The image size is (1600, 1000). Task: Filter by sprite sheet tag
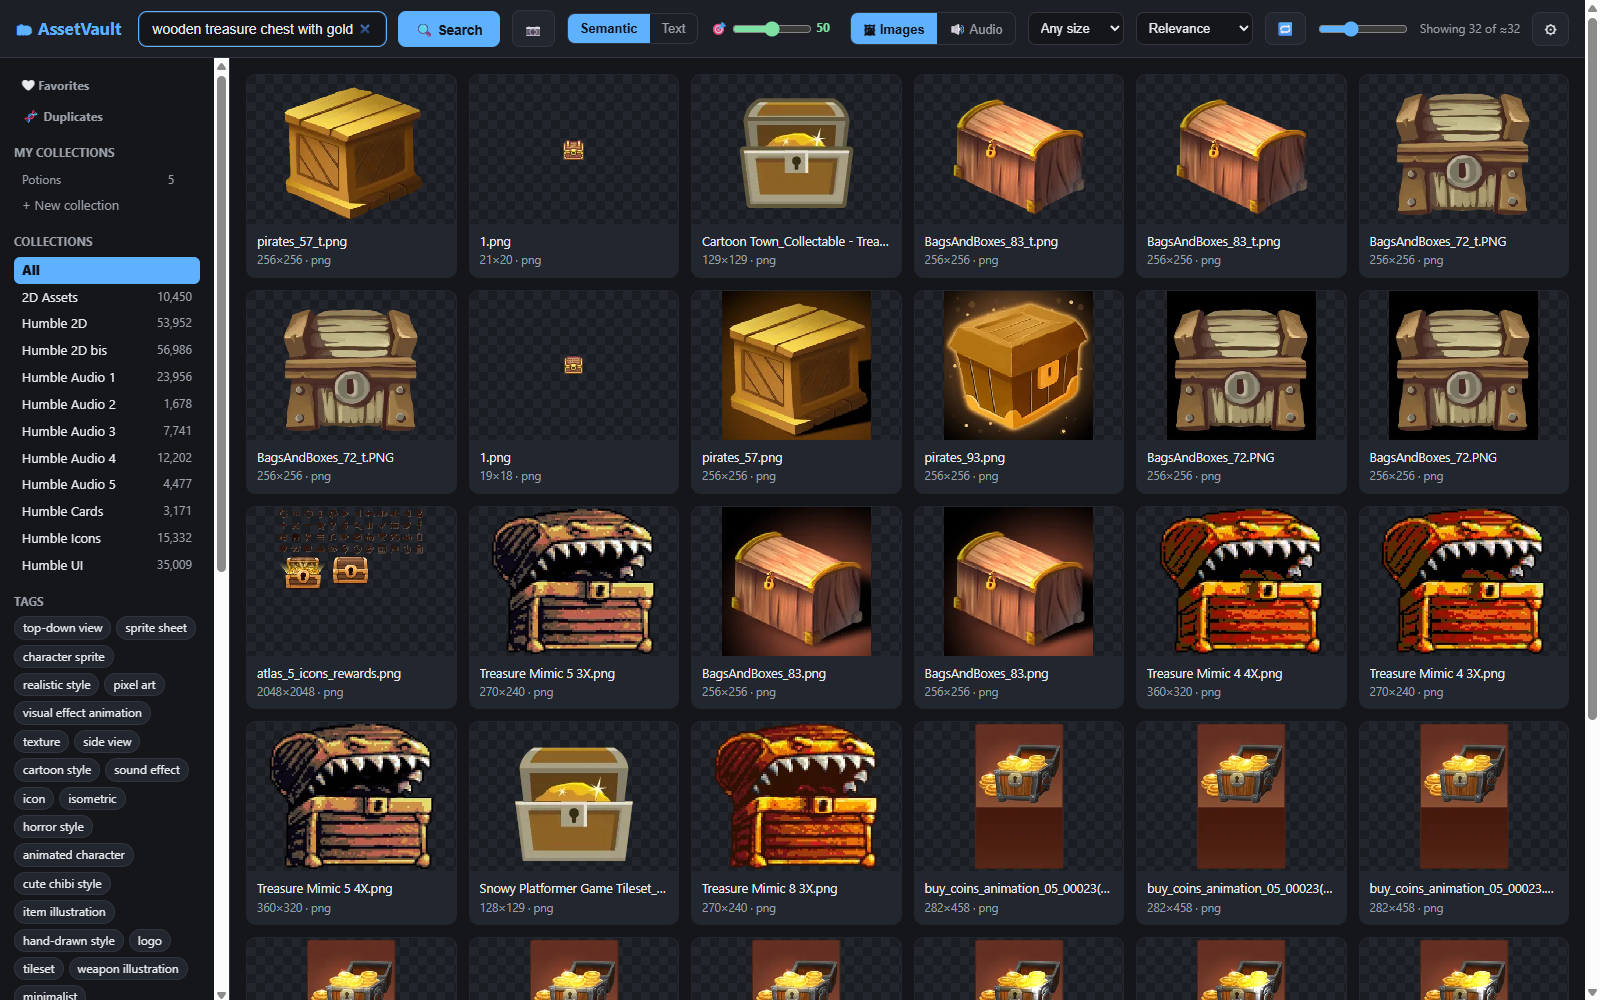tap(156, 628)
